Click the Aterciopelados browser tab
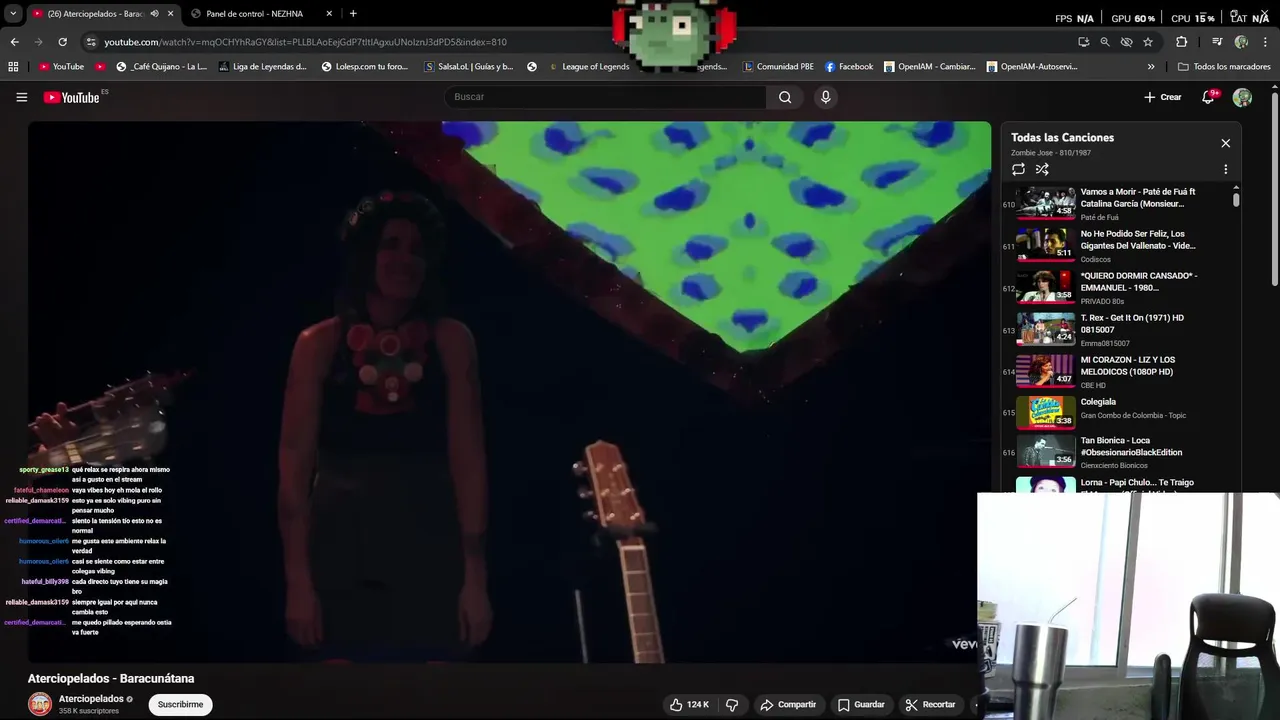 click(x=103, y=14)
